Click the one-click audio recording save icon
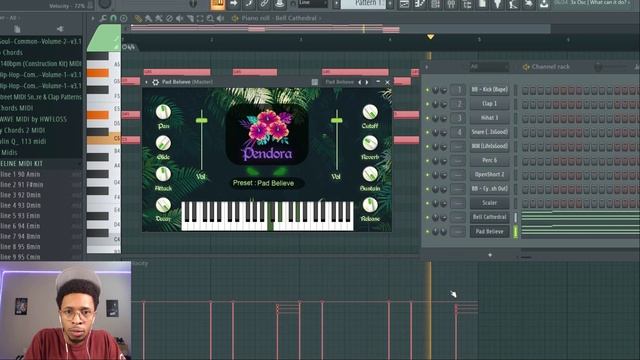The image size is (640, 360). tap(544, 4)
